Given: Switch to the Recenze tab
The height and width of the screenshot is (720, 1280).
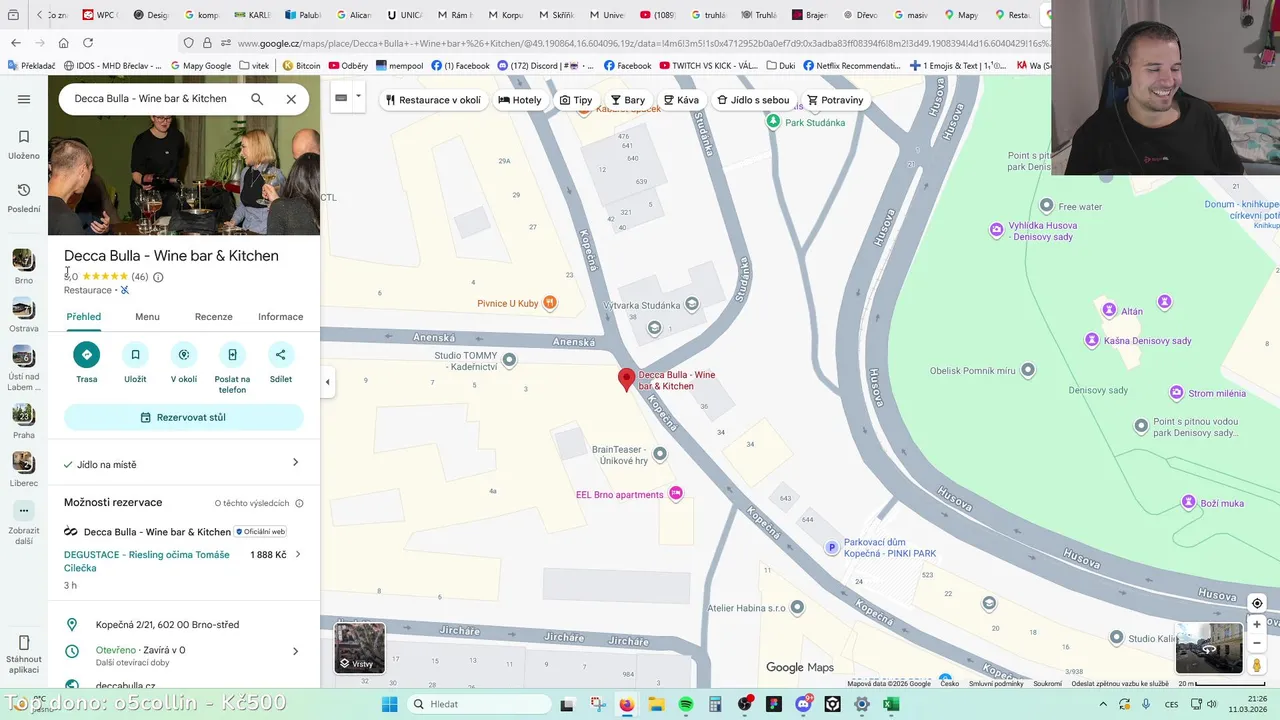Looking at the screenshot, I should [x=213, y=317].
